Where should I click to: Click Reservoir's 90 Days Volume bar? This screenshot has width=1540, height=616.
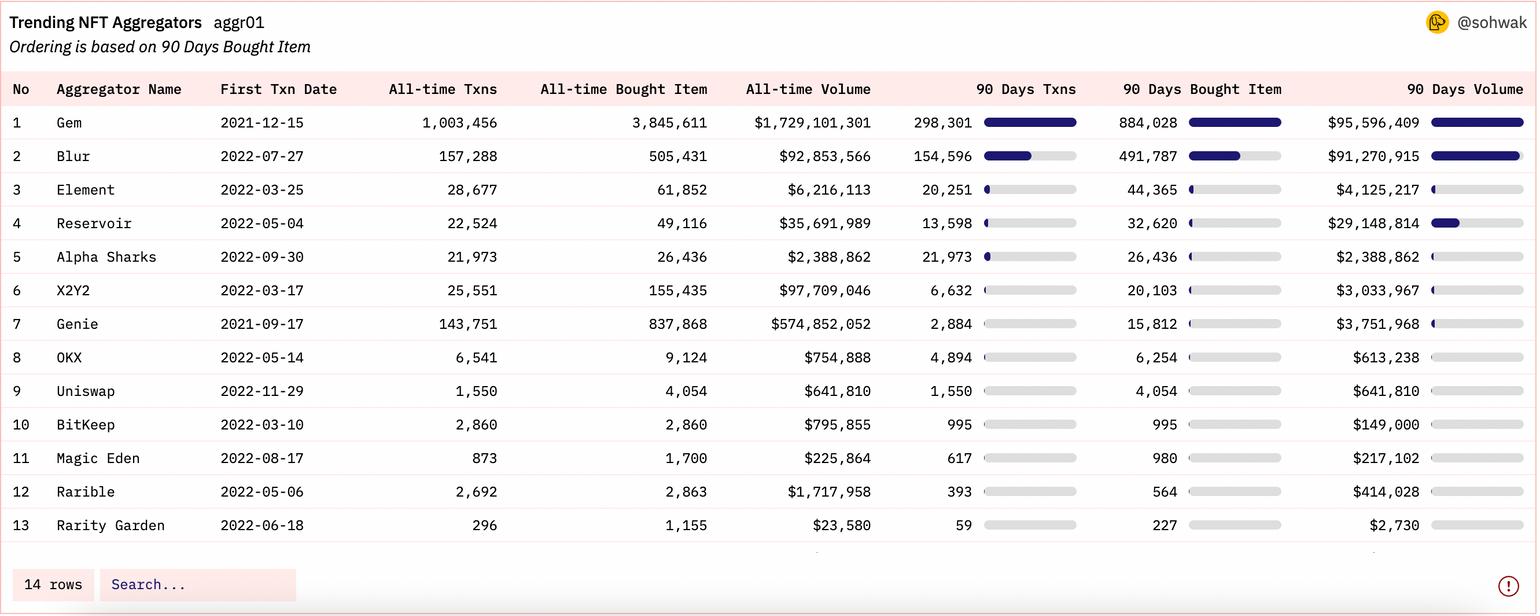point(1476,223)
